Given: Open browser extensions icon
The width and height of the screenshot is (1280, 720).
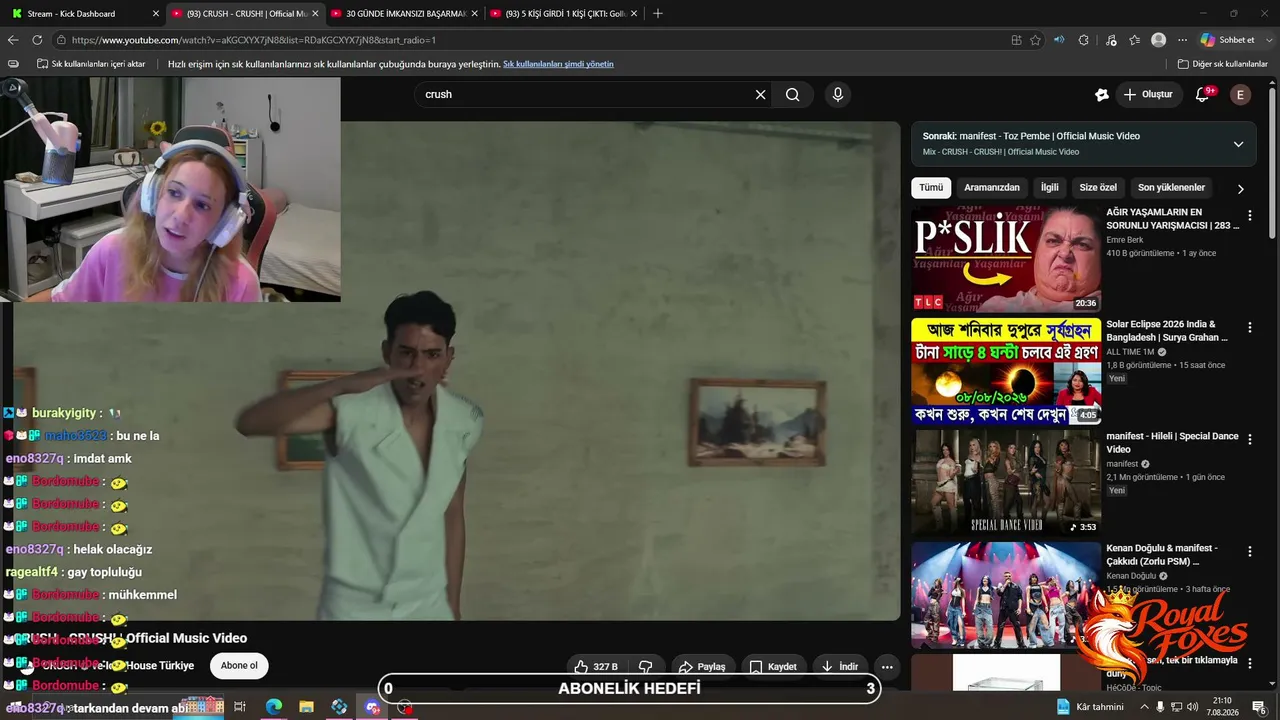Looking at the screenshot, I should click(x=1084, y=40).
